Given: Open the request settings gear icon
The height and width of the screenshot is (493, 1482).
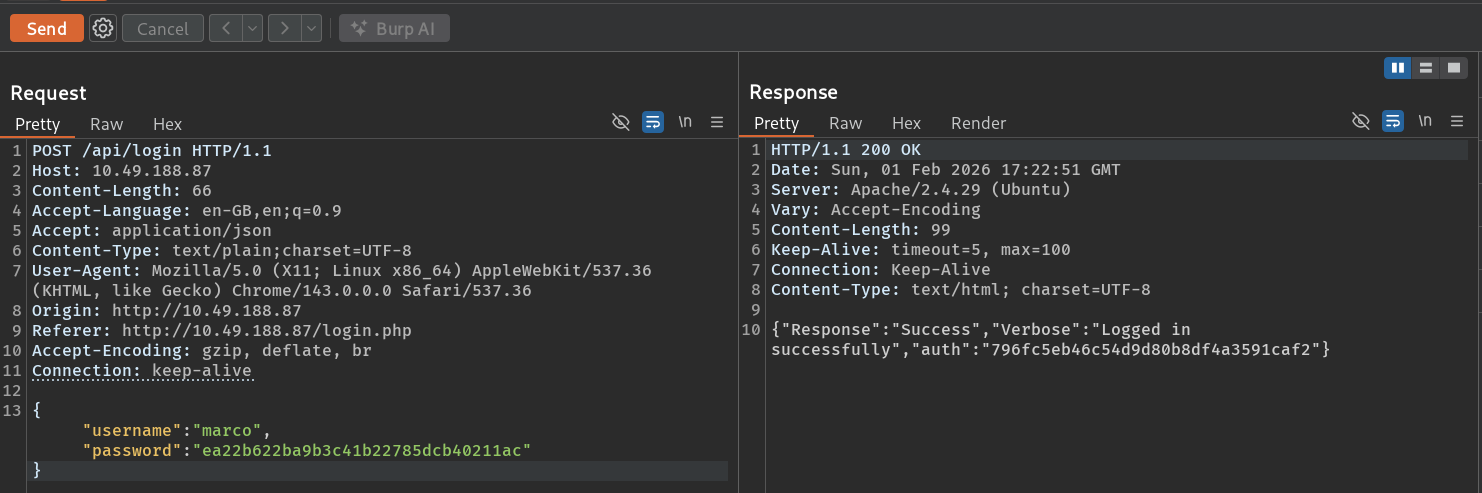Looking at the screenshot, I should coord(102,28).
